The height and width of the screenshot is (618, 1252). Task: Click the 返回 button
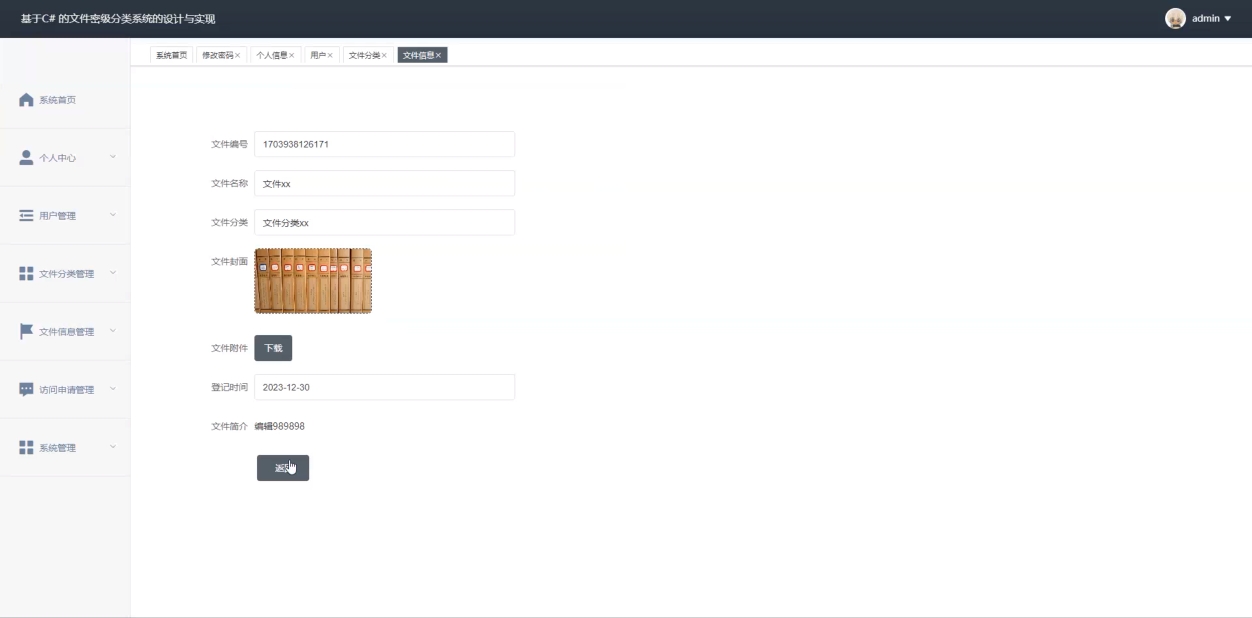click(x=283, y=468)
